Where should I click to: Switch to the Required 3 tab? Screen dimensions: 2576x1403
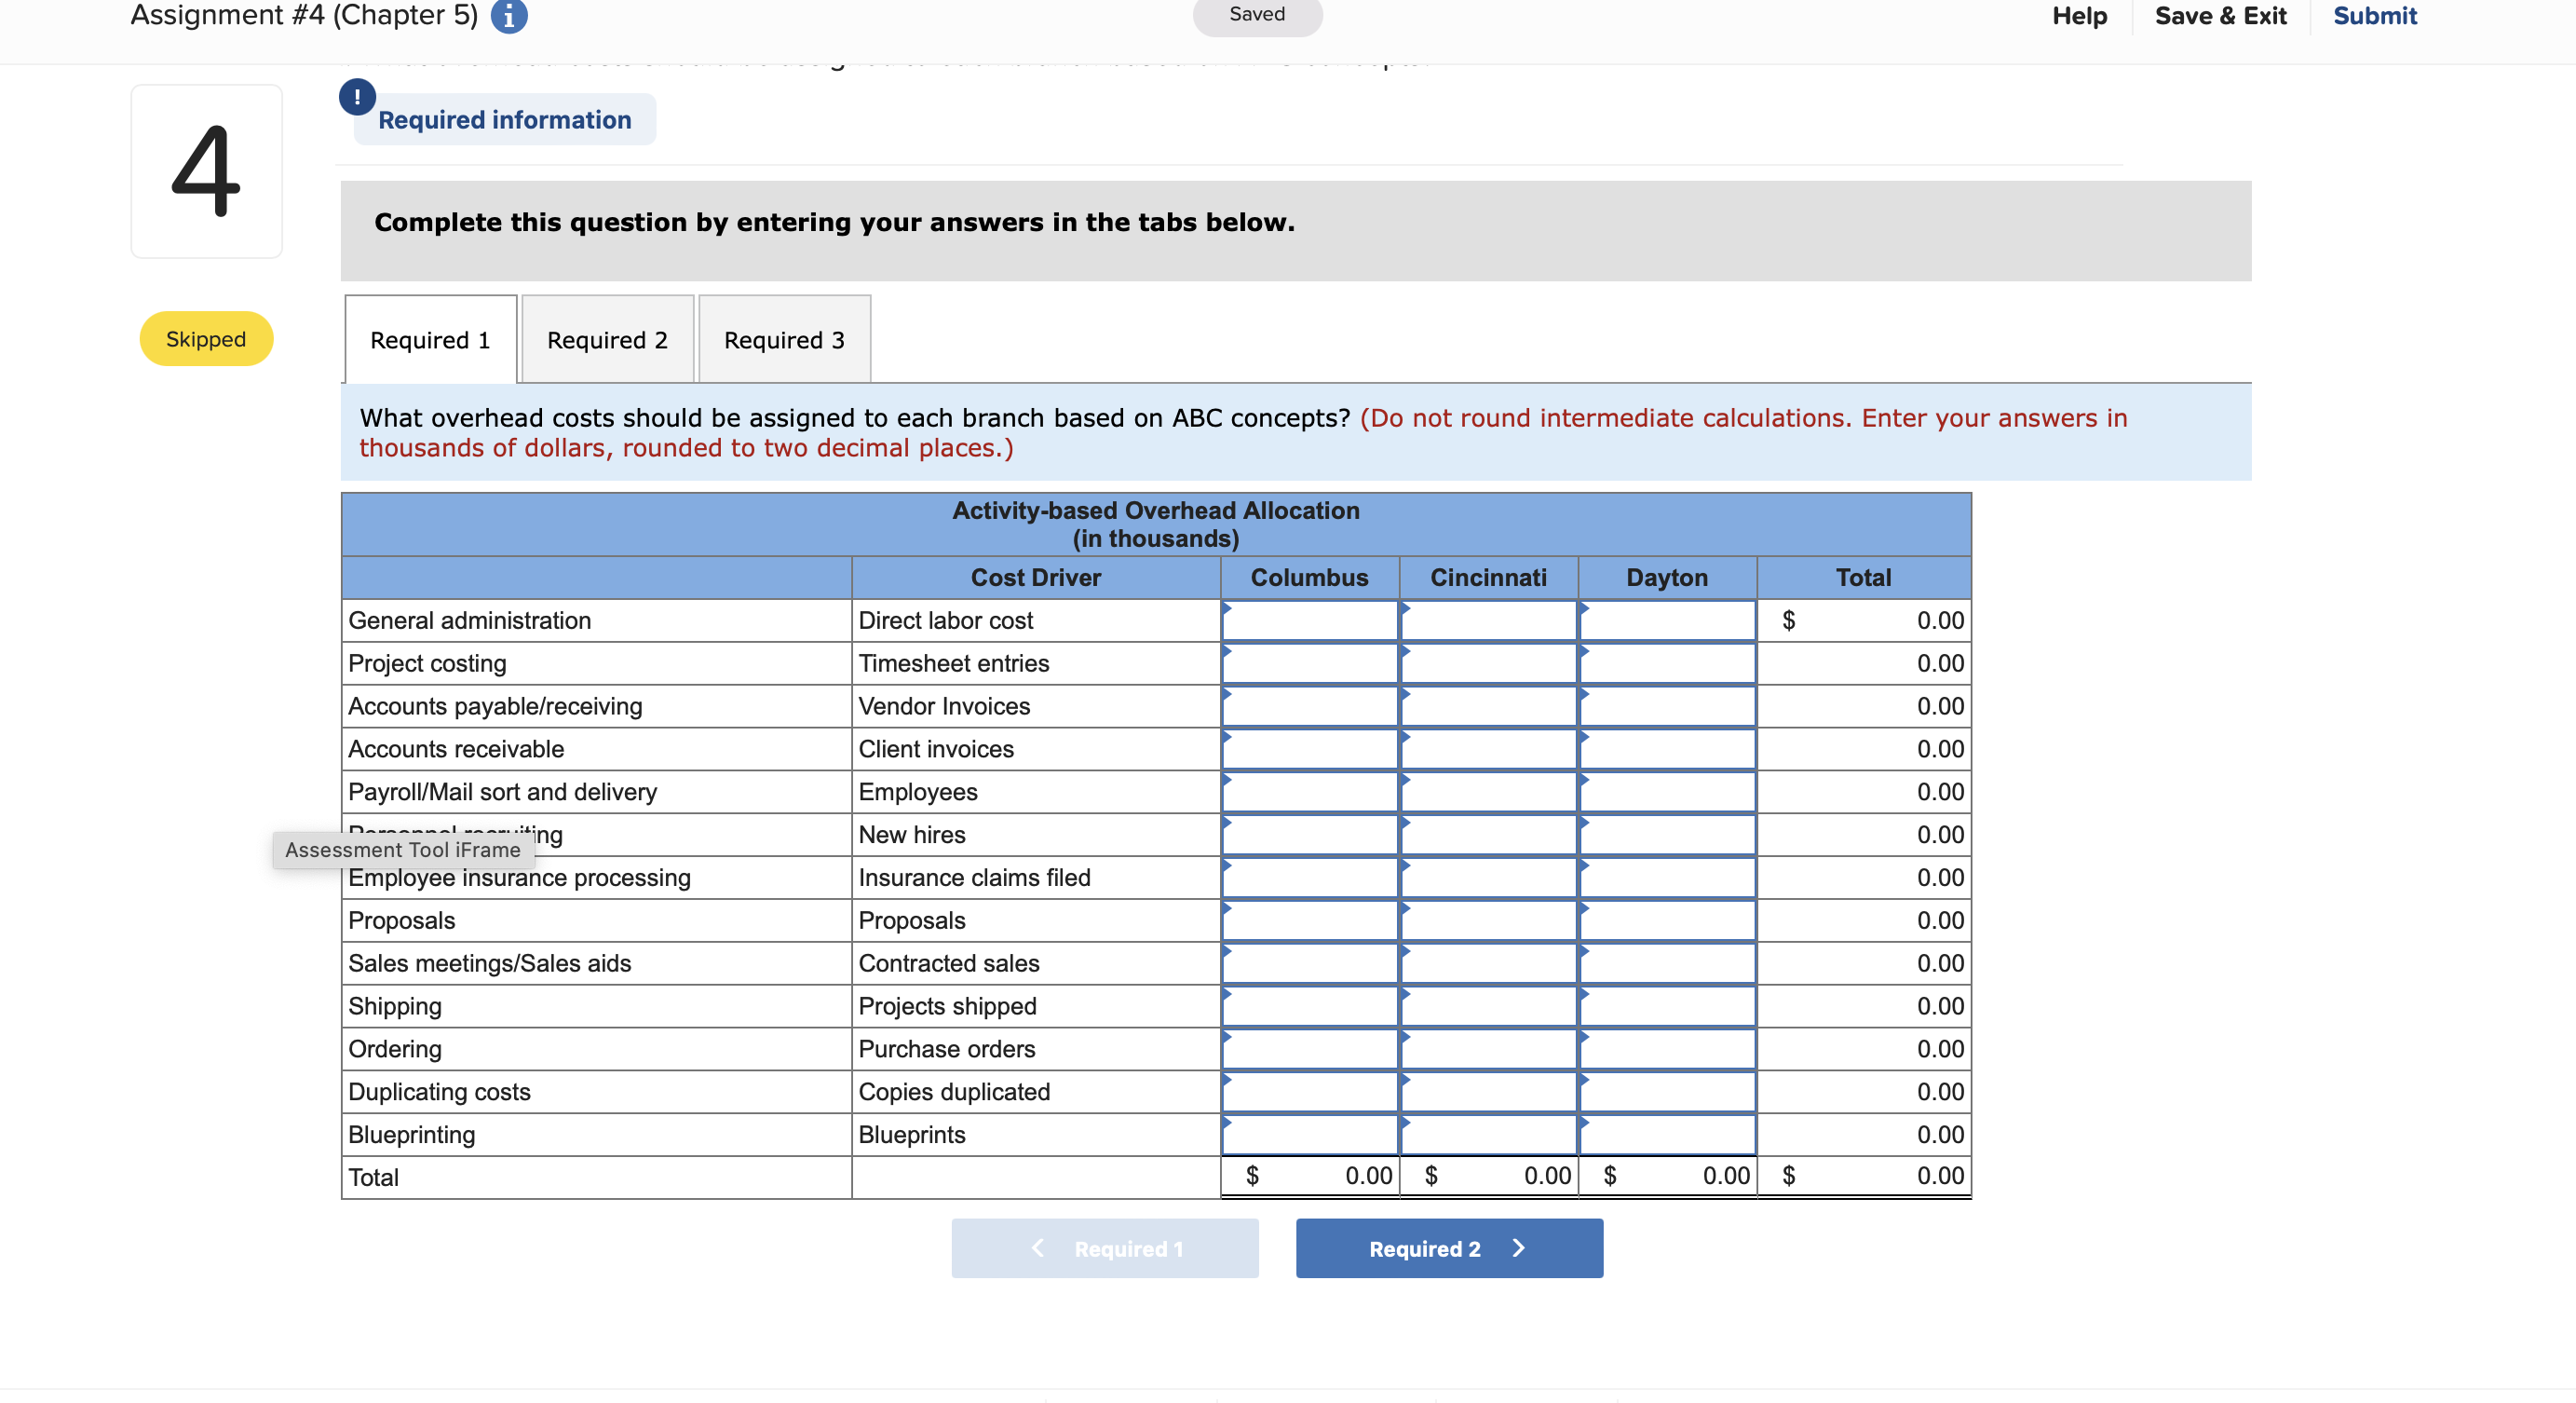pos(784,339)
